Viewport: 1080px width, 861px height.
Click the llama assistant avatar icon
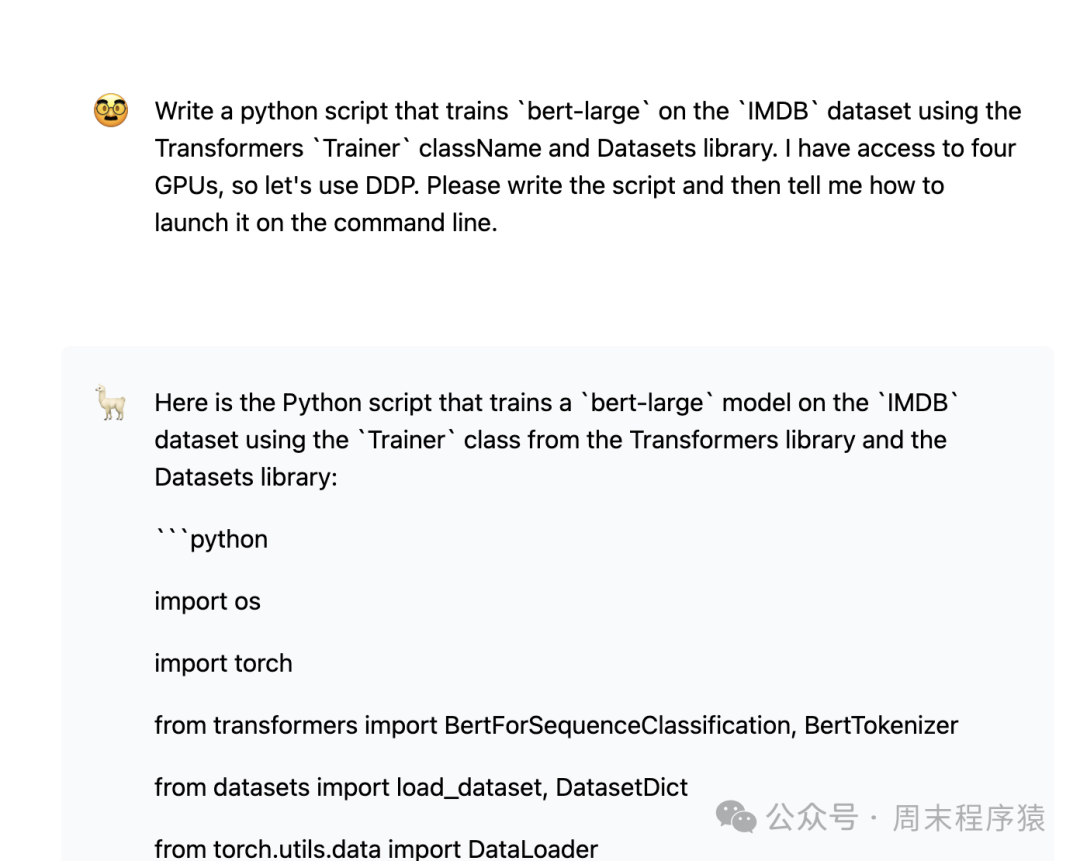coord(111,403)
